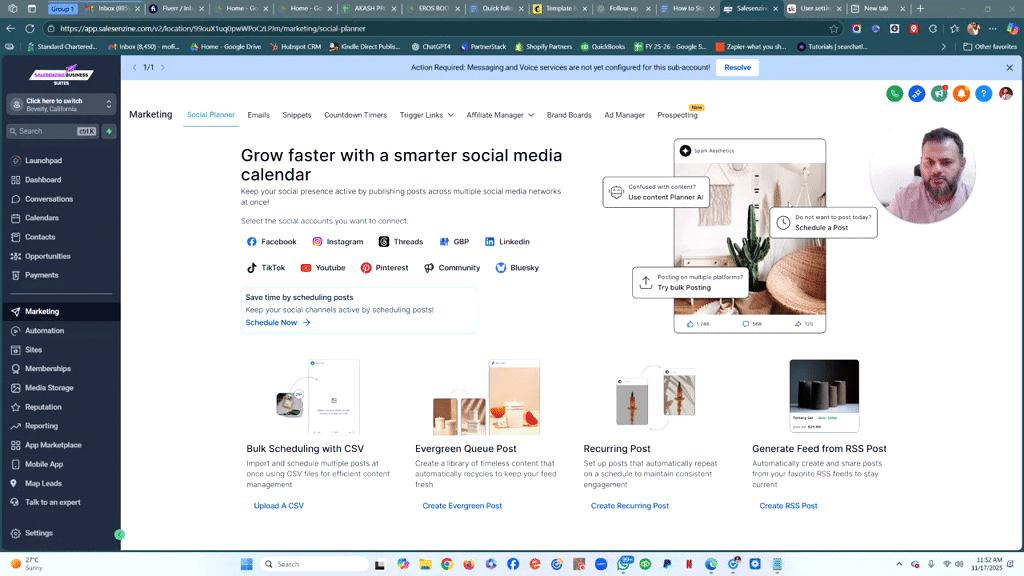Switch to the Emails tab

tap(259, 115)
